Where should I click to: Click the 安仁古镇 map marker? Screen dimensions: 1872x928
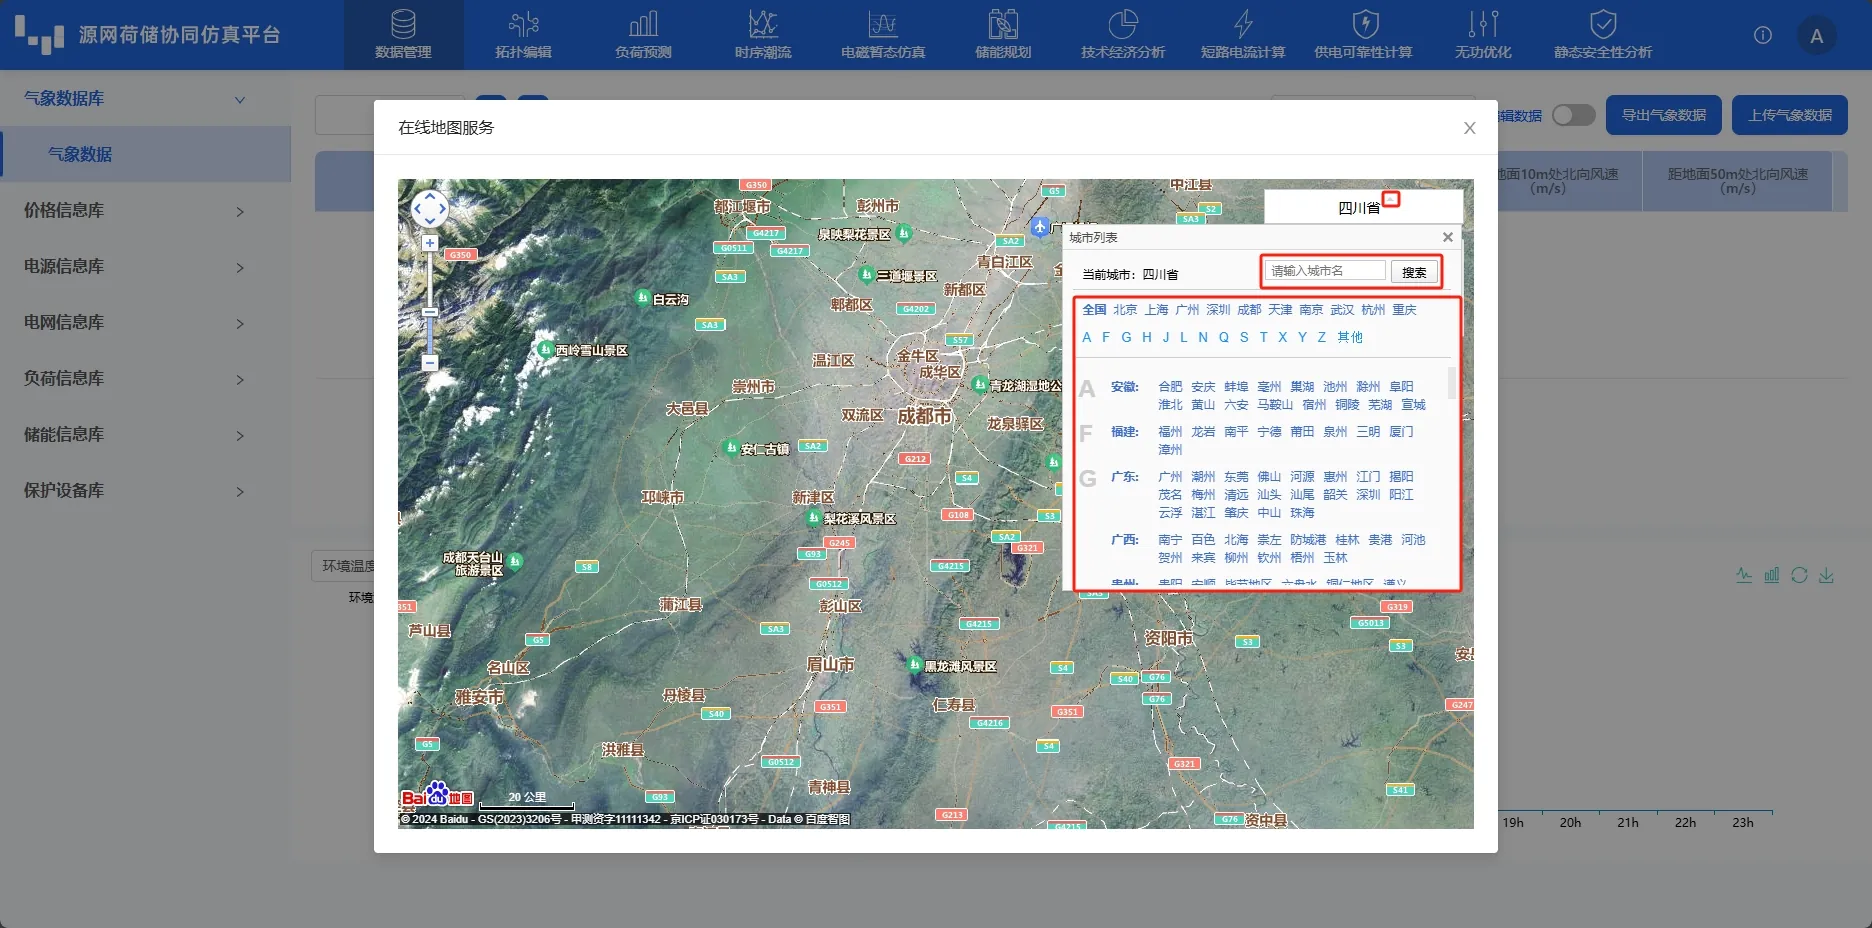click(731, 448)
